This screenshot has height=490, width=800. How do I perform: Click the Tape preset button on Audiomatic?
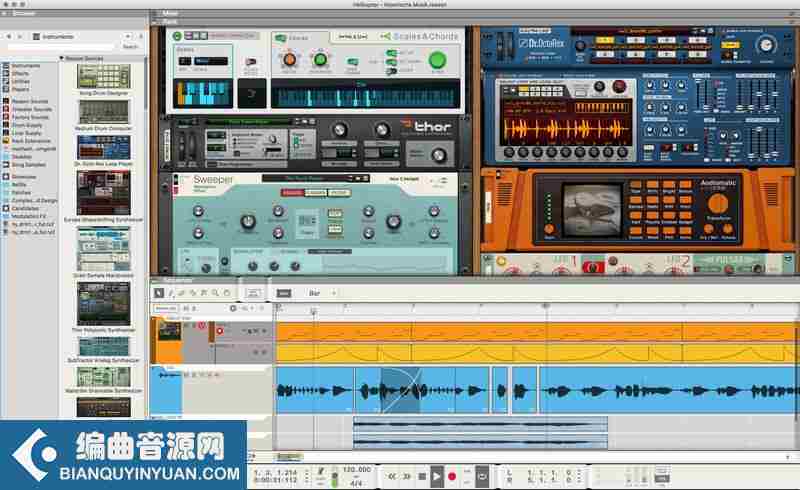636,186
